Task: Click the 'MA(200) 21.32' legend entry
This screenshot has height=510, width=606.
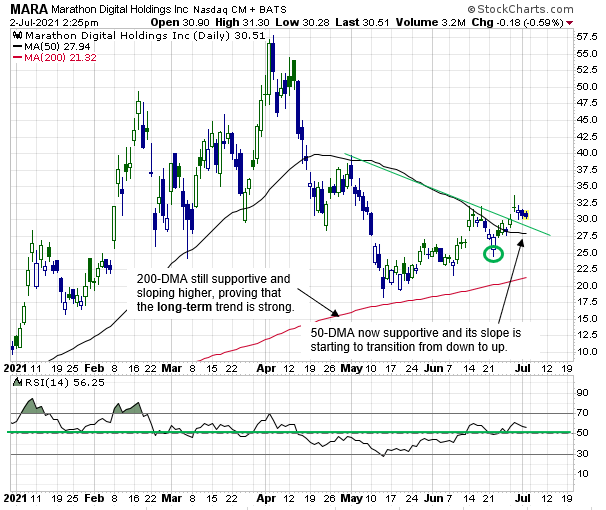Action: pyautogui.click(x=60, y=58)
